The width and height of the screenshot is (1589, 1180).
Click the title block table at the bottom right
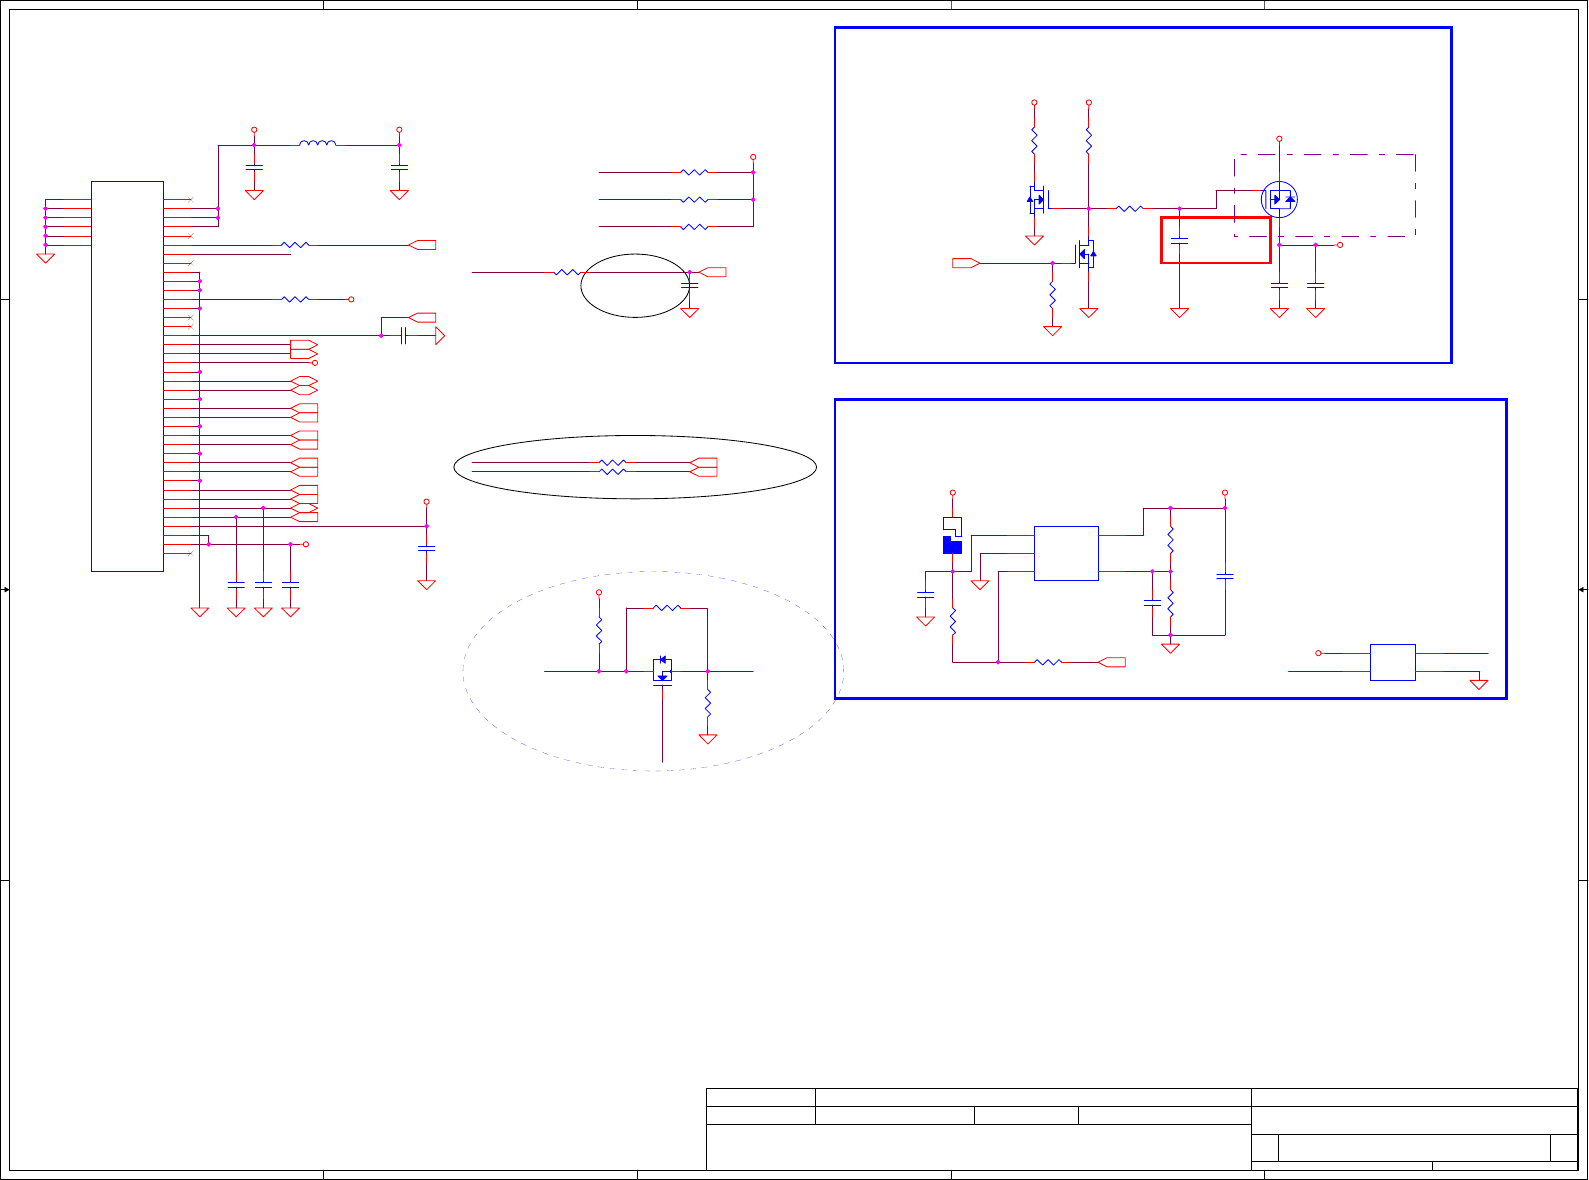pos(1142,1129)
